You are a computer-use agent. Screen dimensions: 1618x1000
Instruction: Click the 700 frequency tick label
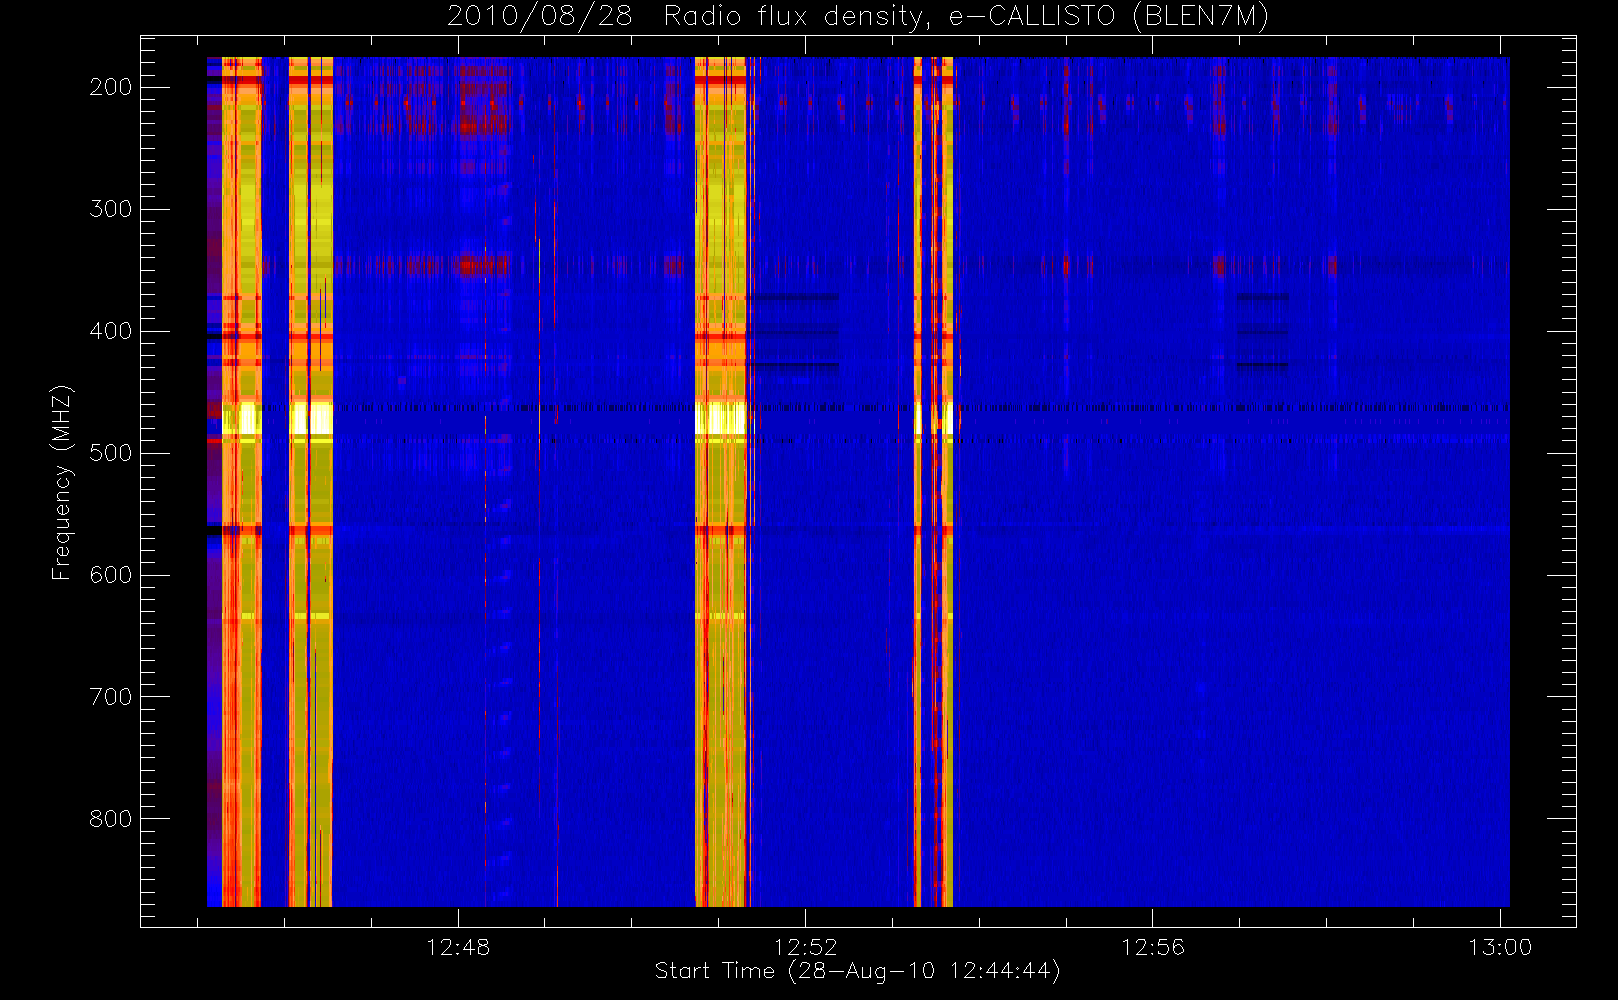click(x=111, y=697)
